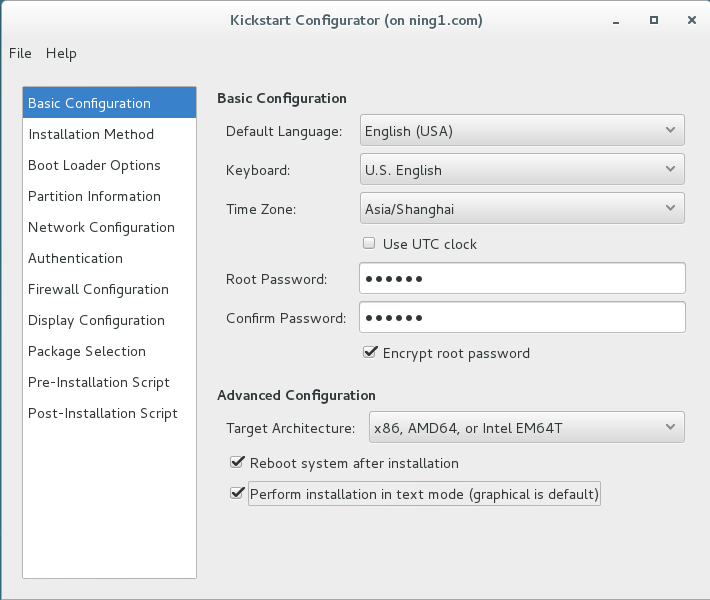This screenshot has width=710, height=600.
Task: Go to Boot Loader Options section
Action: click(94, 165)
